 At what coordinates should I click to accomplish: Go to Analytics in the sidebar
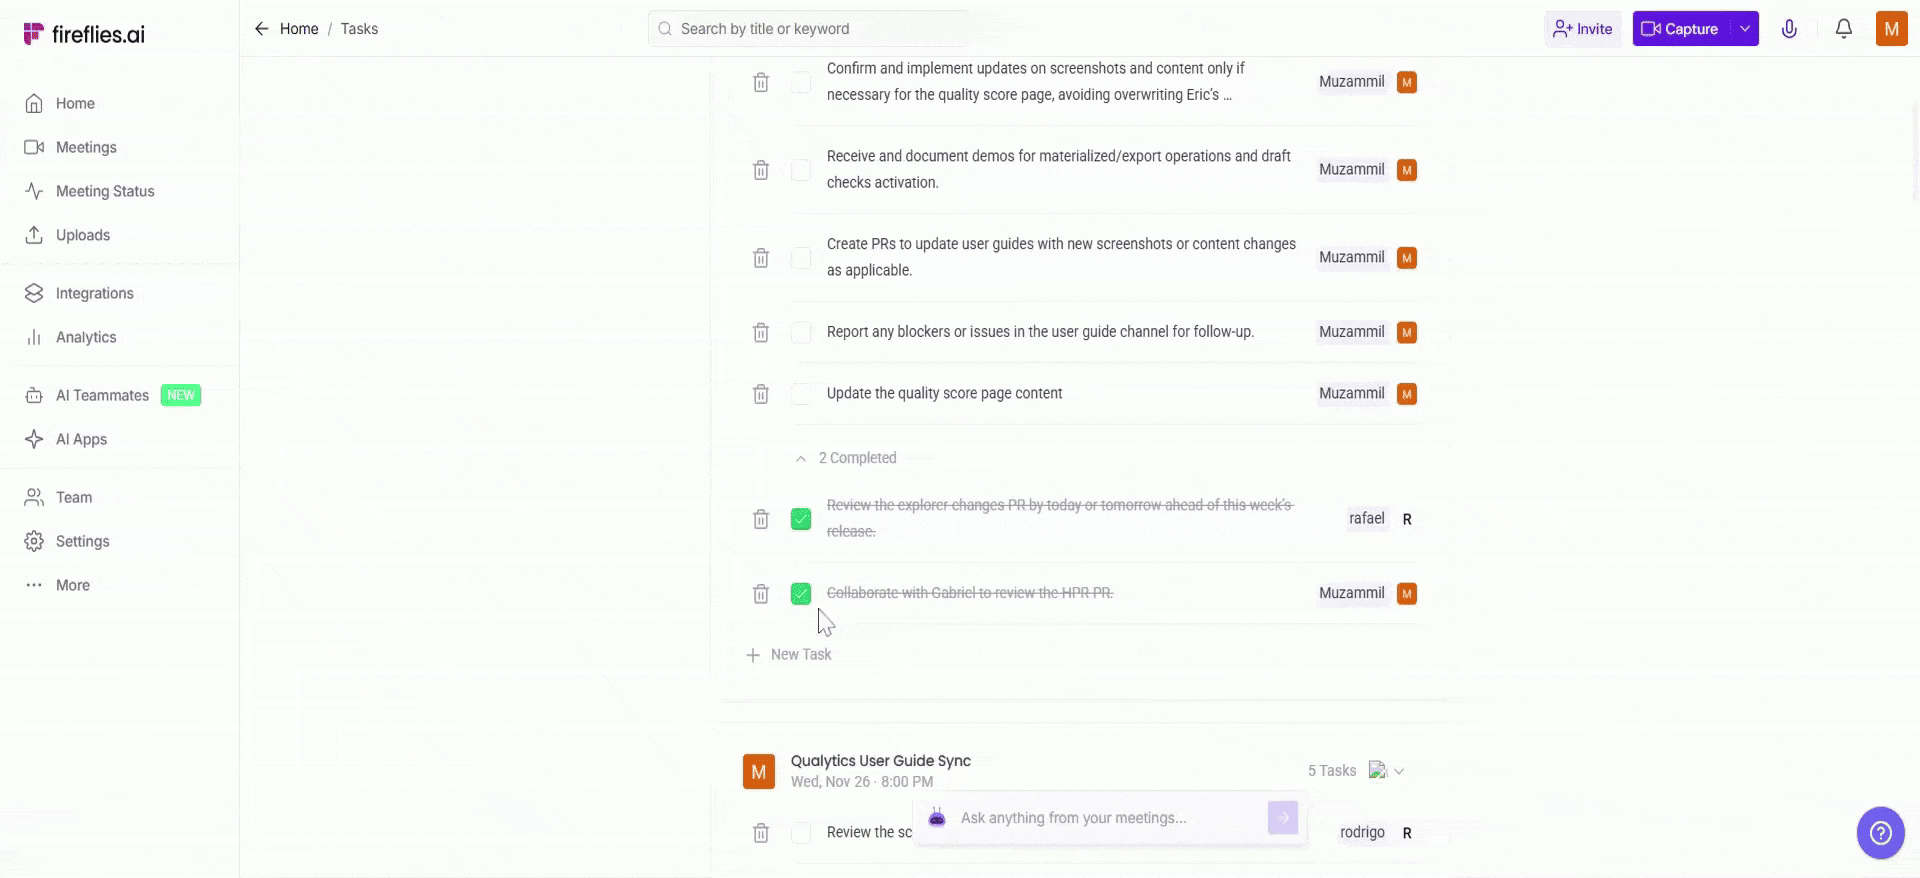pyautogui.click(x=86, y=337)
